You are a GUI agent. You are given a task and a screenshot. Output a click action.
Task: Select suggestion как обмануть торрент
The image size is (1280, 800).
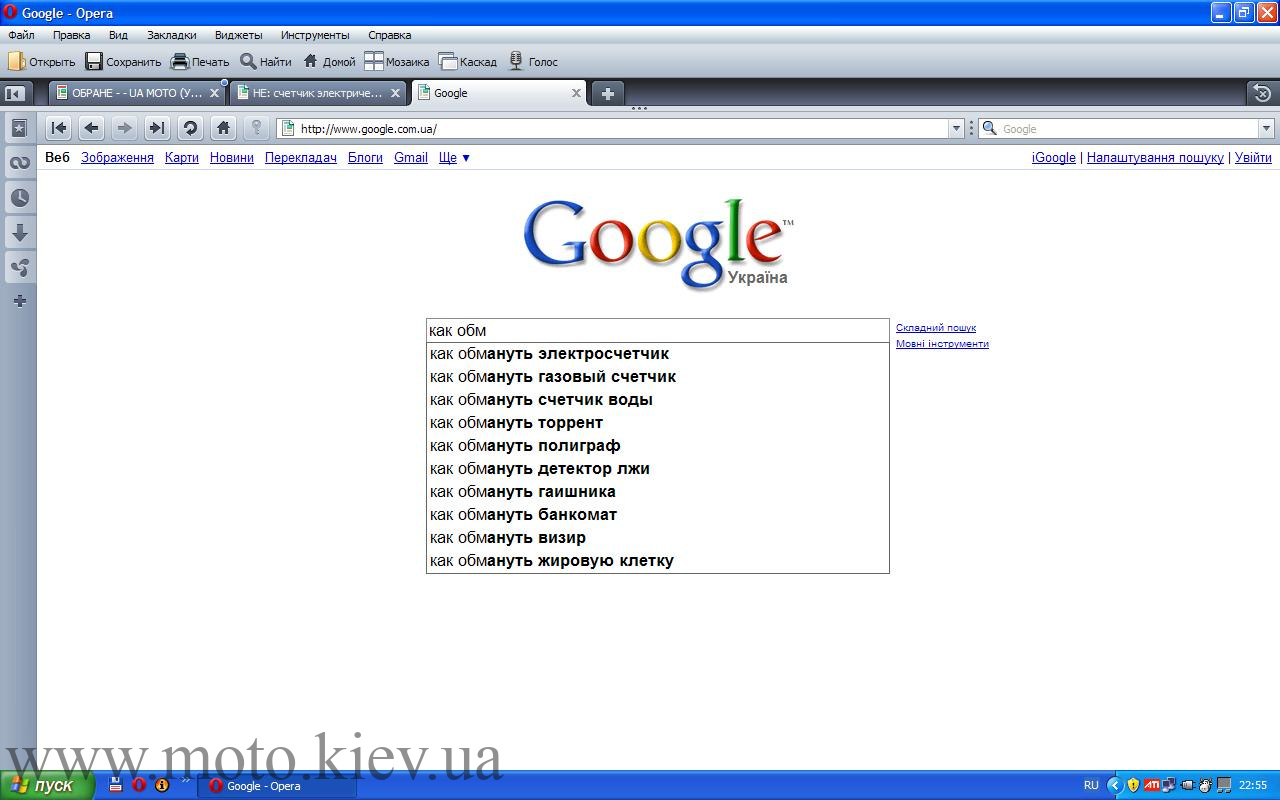point(657,423)
